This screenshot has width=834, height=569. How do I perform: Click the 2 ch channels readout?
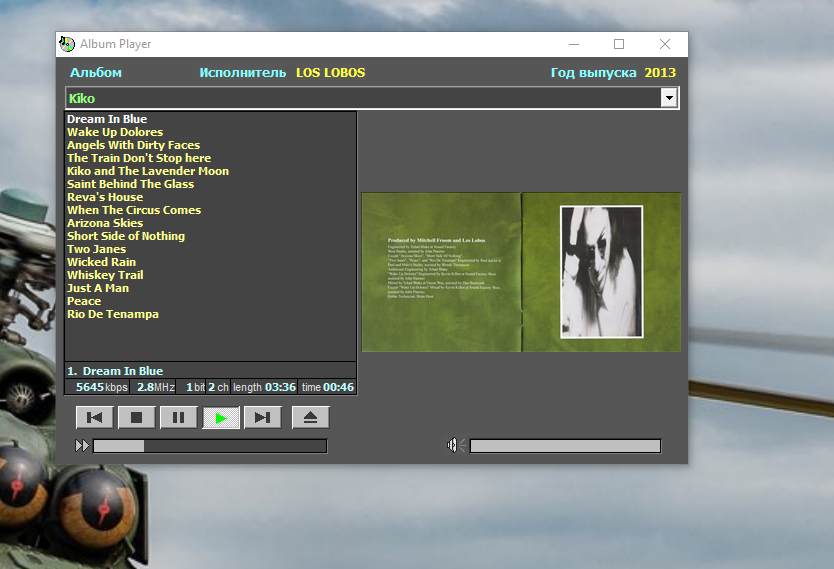click(x=218, y=387)
